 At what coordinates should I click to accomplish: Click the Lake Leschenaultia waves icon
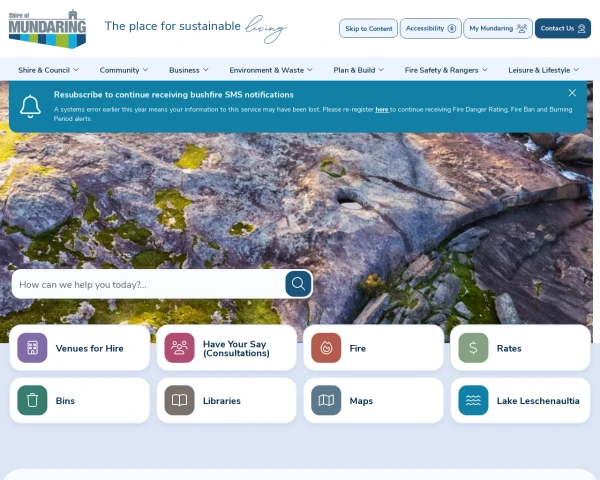pos(473,400)
